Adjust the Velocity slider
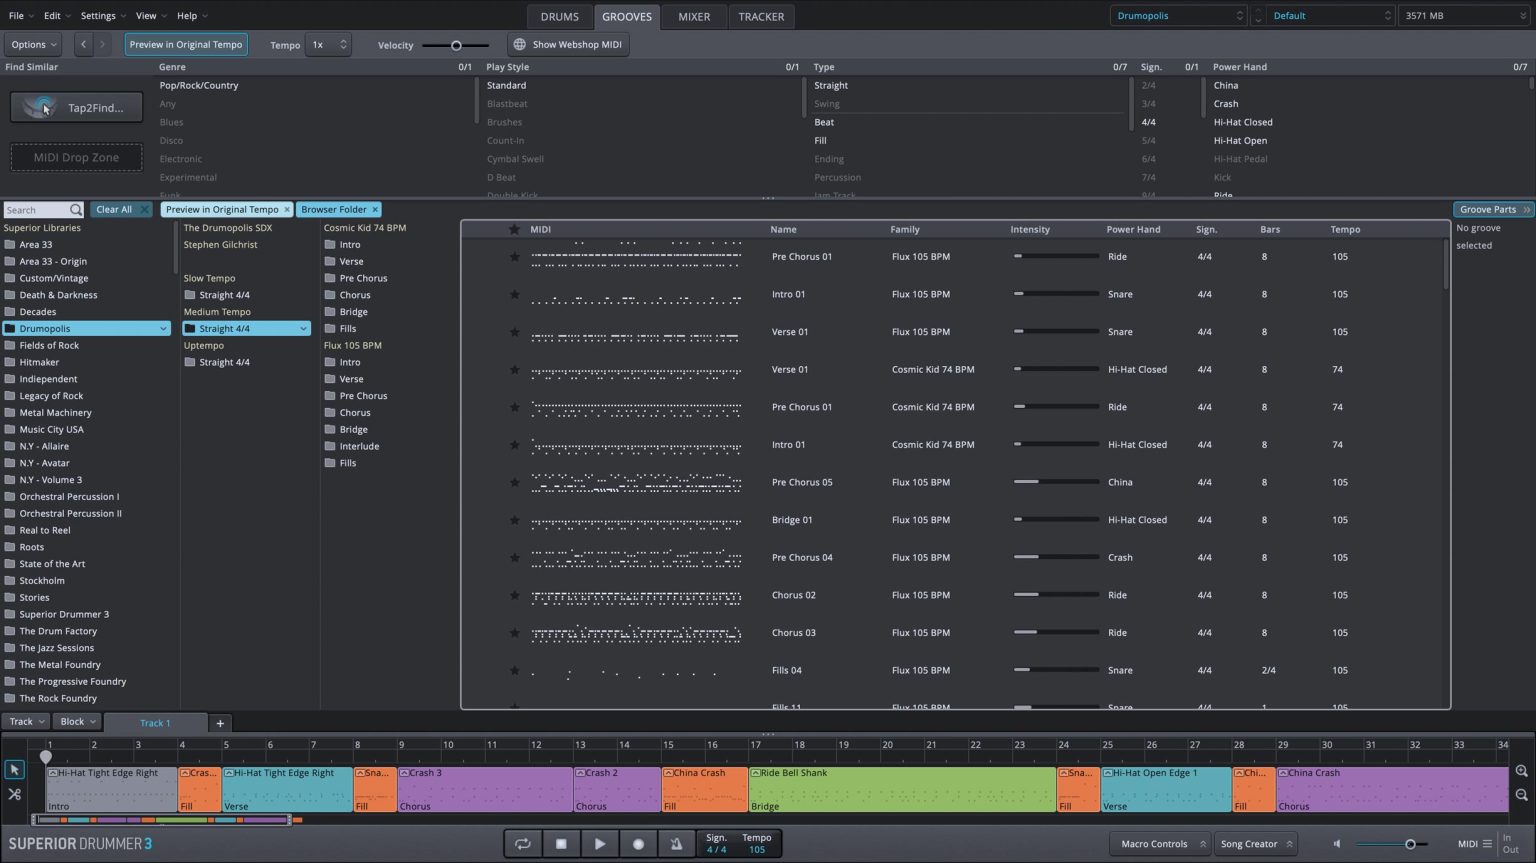Image resolution: width=1536 pixels, height=863 pixels. coord(456,45)
